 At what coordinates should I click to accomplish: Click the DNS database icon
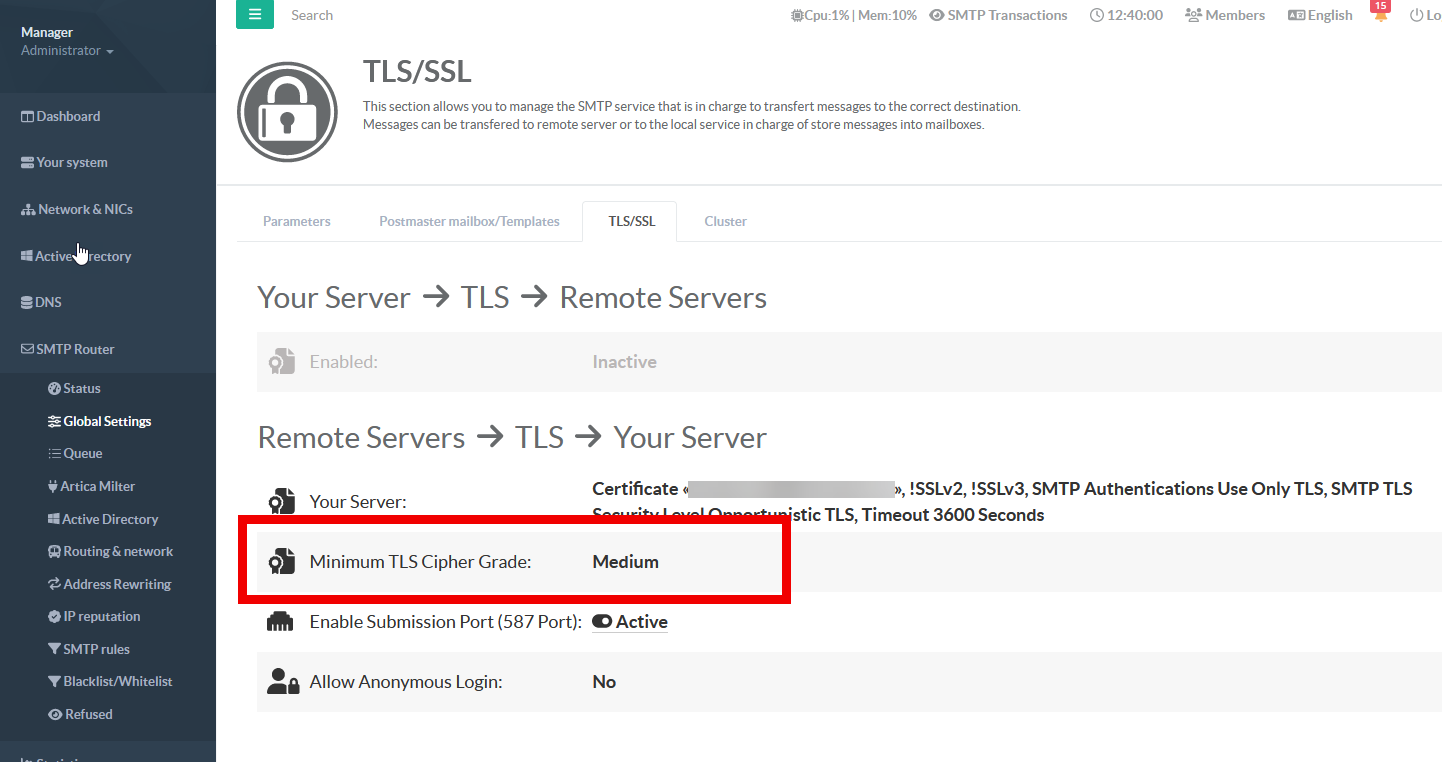pos(28,303)
